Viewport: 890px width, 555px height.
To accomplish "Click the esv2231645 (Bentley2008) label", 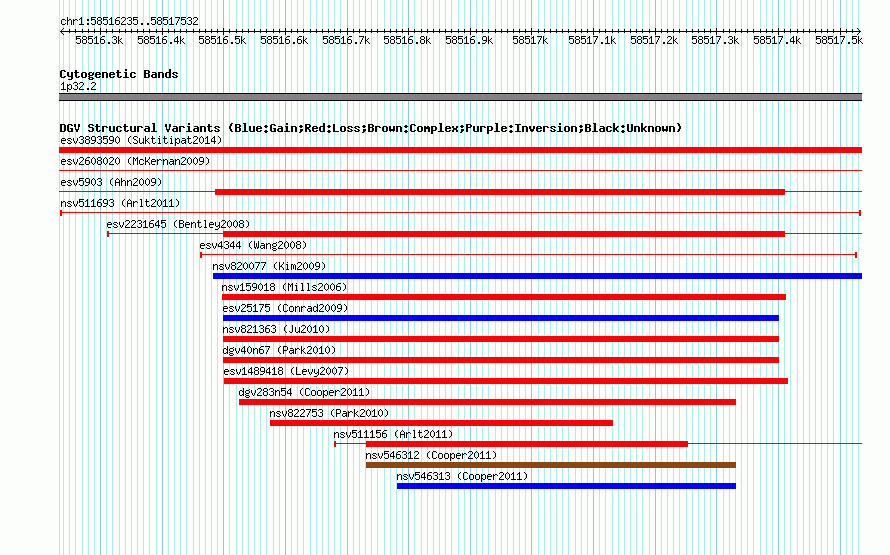I will click(x=178, y=224).
